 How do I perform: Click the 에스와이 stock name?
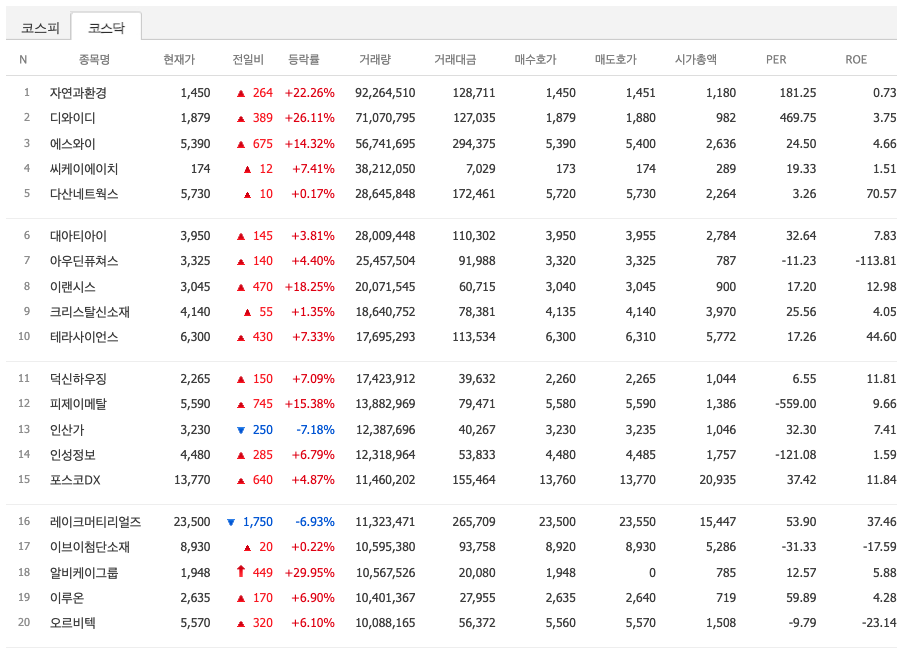coord(72,144)
